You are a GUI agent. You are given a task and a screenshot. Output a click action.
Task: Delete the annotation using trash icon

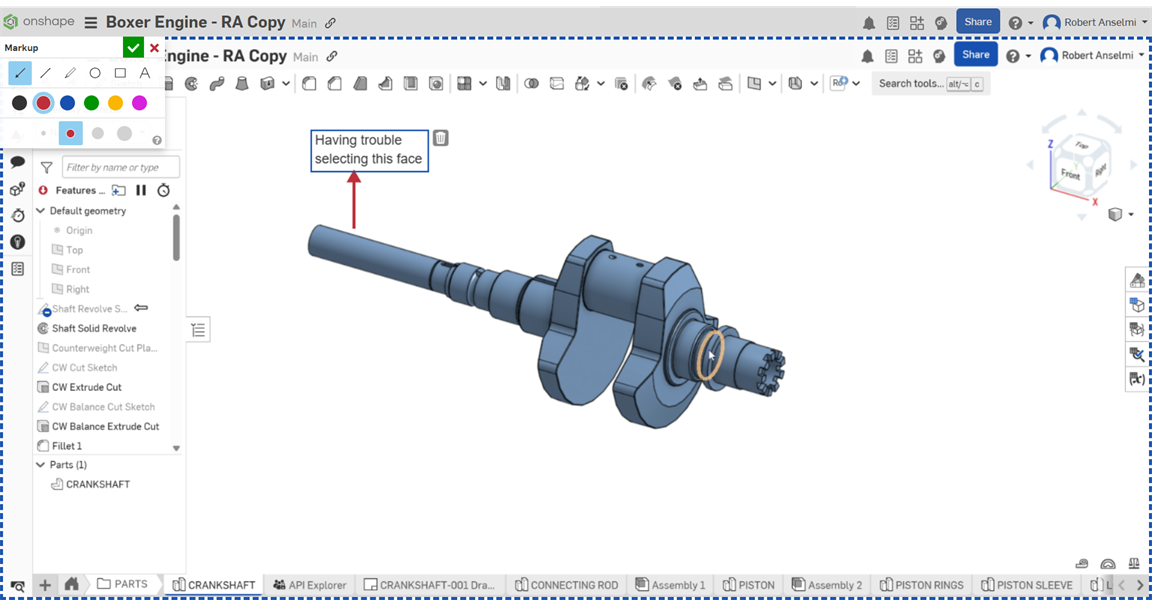(440, 138)
